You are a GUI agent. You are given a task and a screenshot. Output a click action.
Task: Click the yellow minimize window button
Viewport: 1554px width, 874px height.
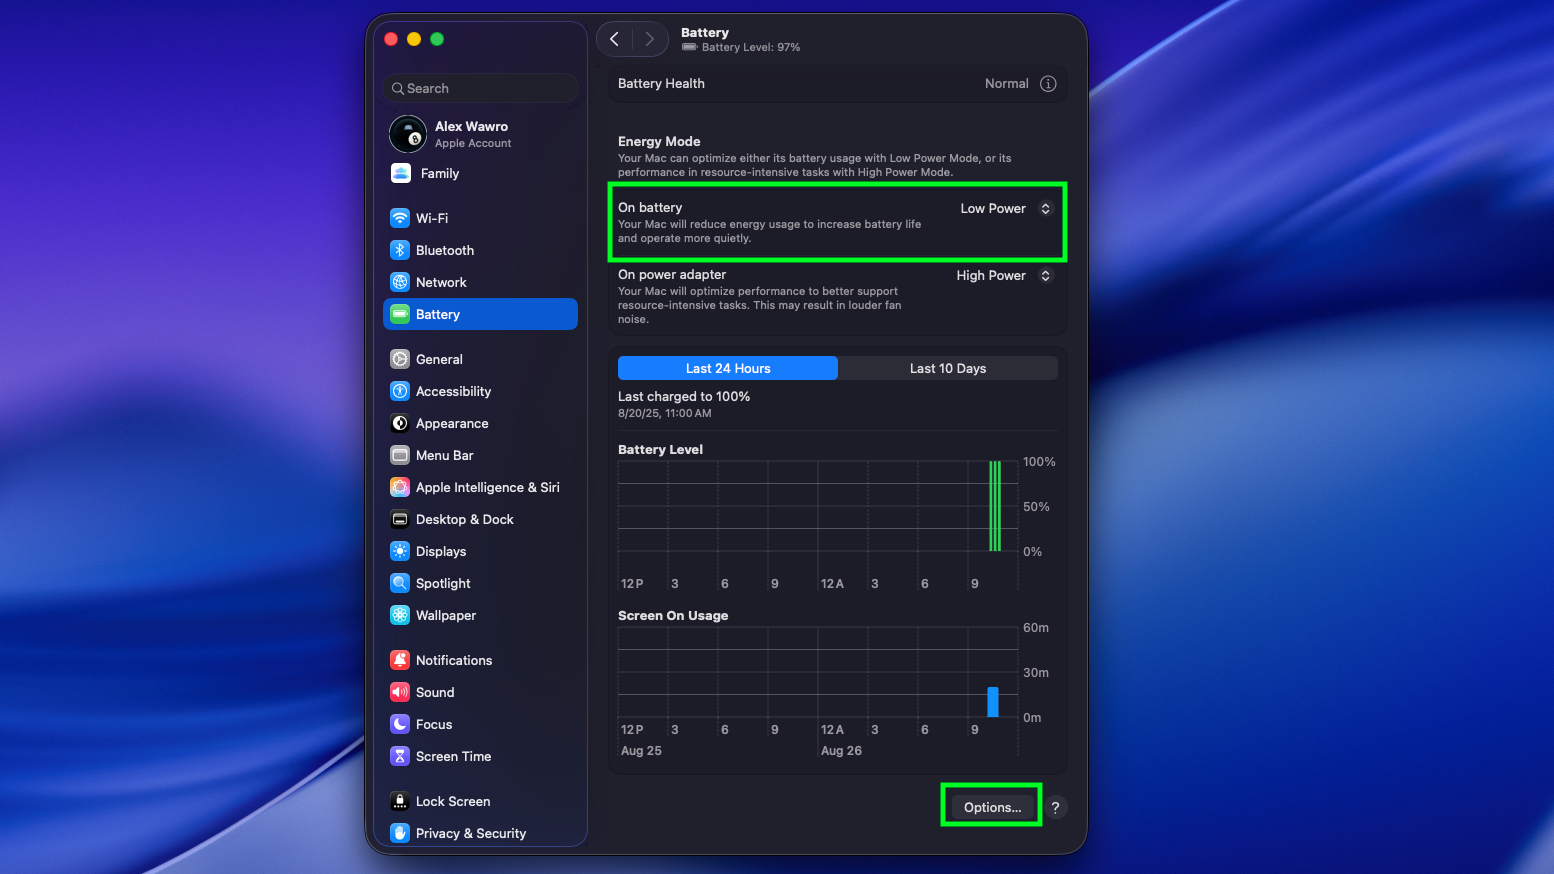coord(414,39)
